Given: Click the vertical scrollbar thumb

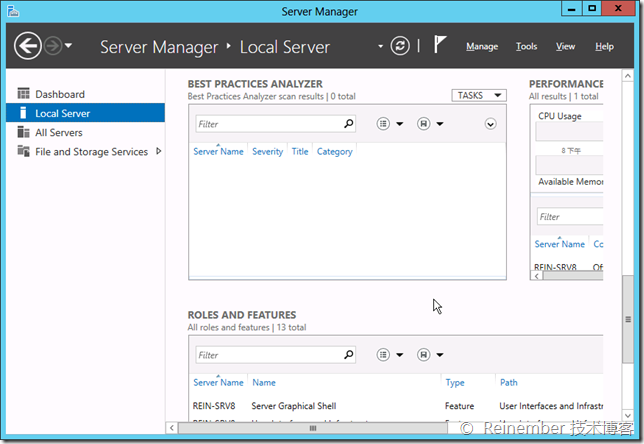Looking at the screenshot, I should tap(627, 319).
